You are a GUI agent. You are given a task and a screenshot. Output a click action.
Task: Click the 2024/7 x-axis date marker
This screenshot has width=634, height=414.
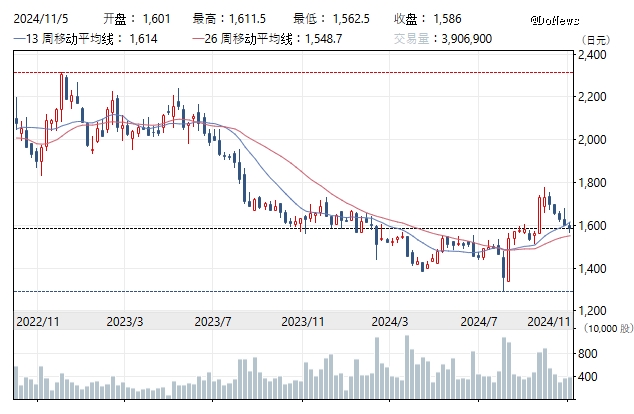pos(479,321)
